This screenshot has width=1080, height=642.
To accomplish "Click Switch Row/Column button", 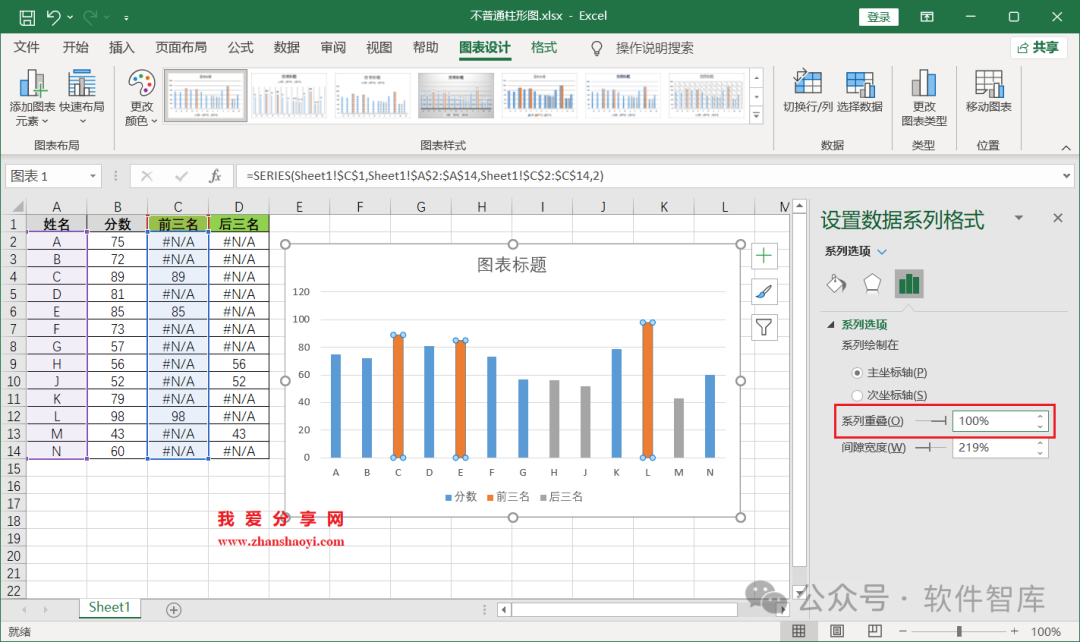I will (807, 92).
